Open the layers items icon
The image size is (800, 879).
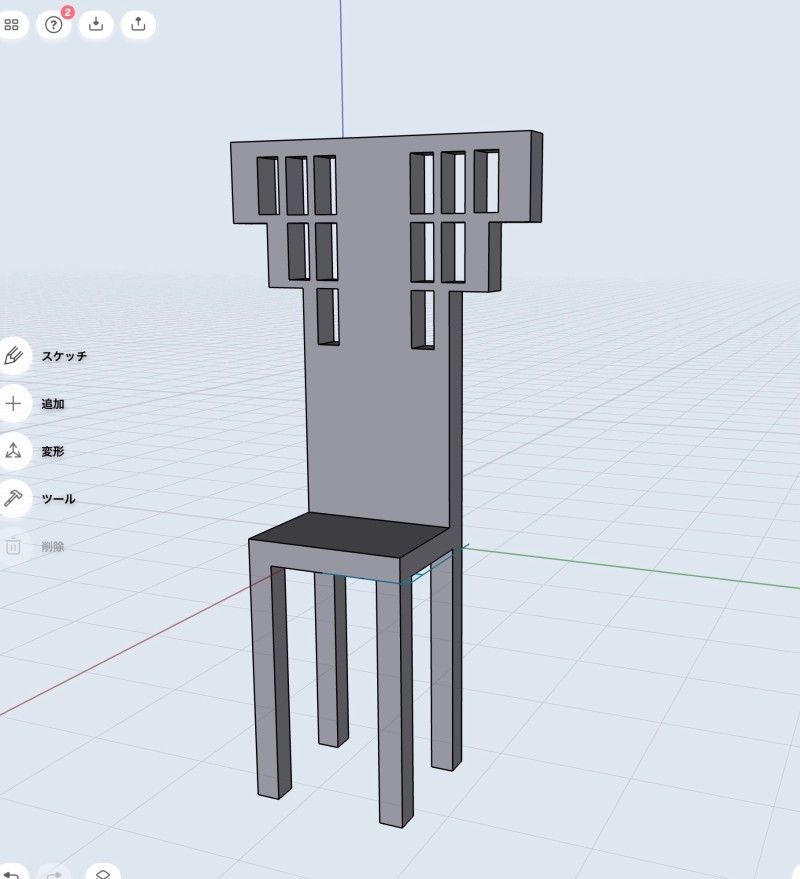pyautogui.click(x=103, y=873)
